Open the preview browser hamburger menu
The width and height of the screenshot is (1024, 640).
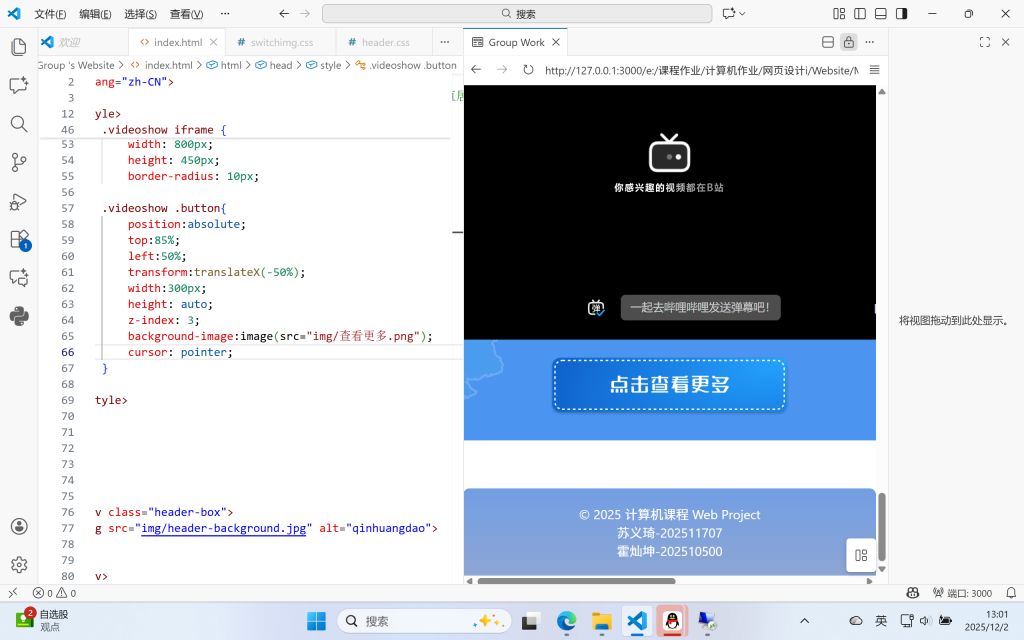874,70
